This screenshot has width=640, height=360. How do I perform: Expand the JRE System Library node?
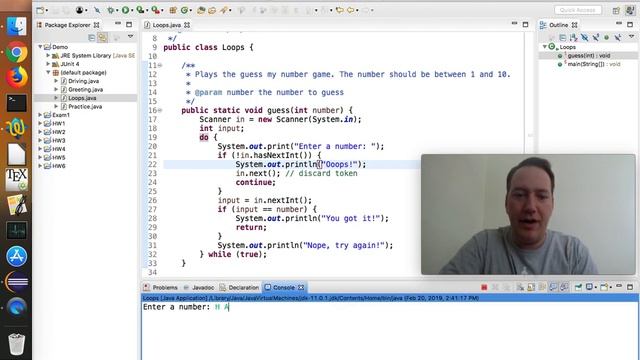48,56
